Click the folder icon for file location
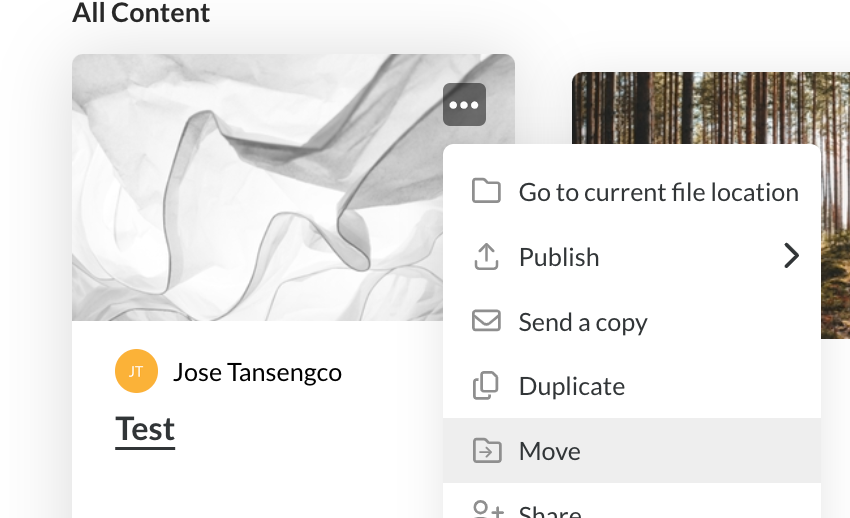This screenshot has width=850, height=518. coord(486,191)
